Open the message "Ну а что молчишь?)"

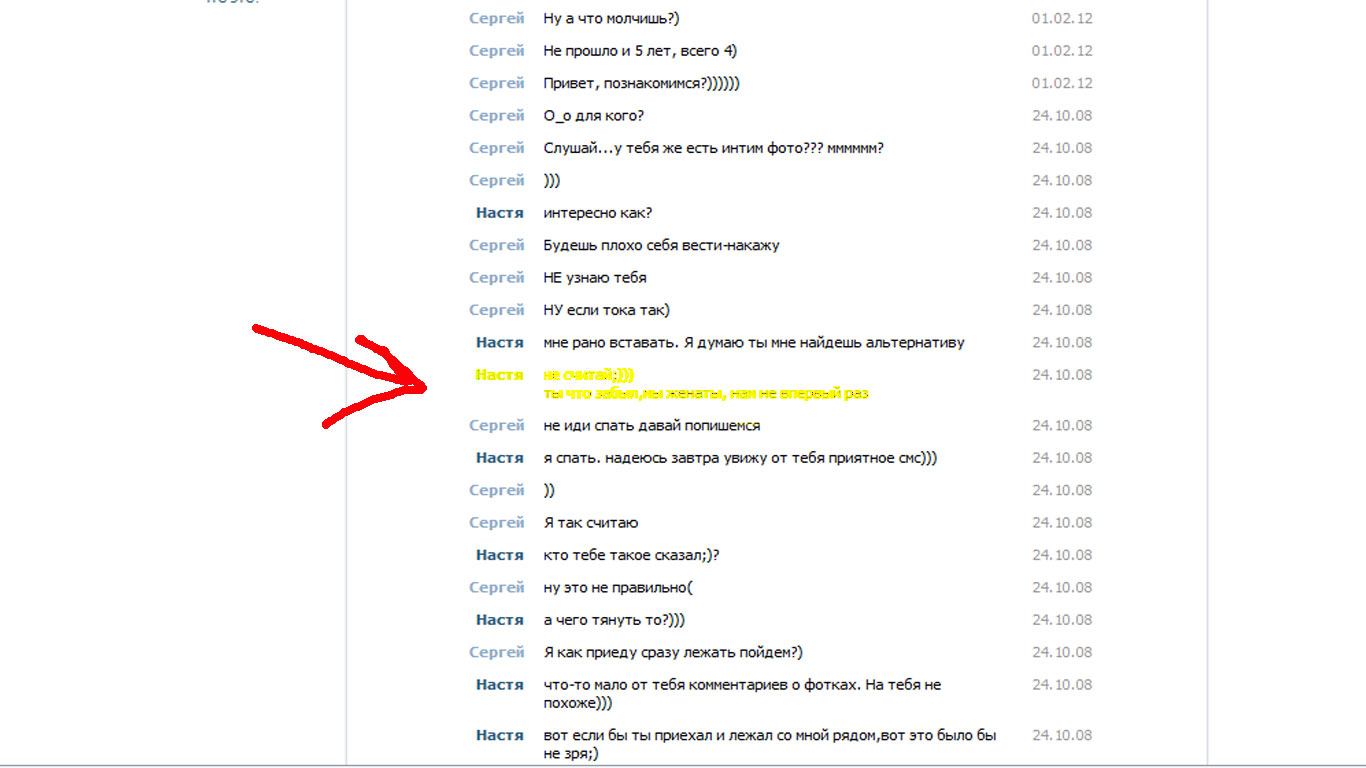(612, 18)
